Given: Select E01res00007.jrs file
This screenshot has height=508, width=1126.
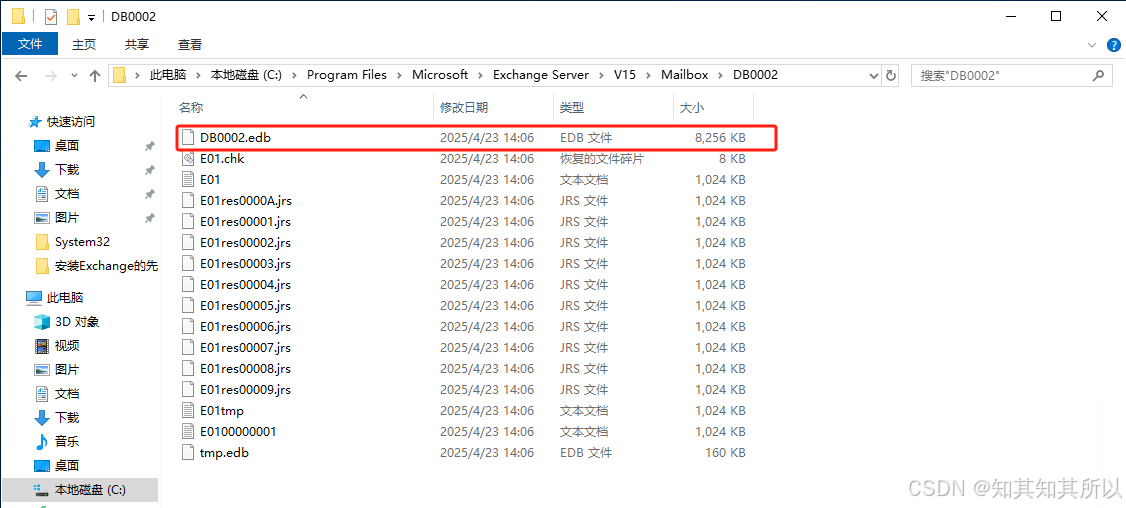Looking at the screenshot, I should [245, 348].
